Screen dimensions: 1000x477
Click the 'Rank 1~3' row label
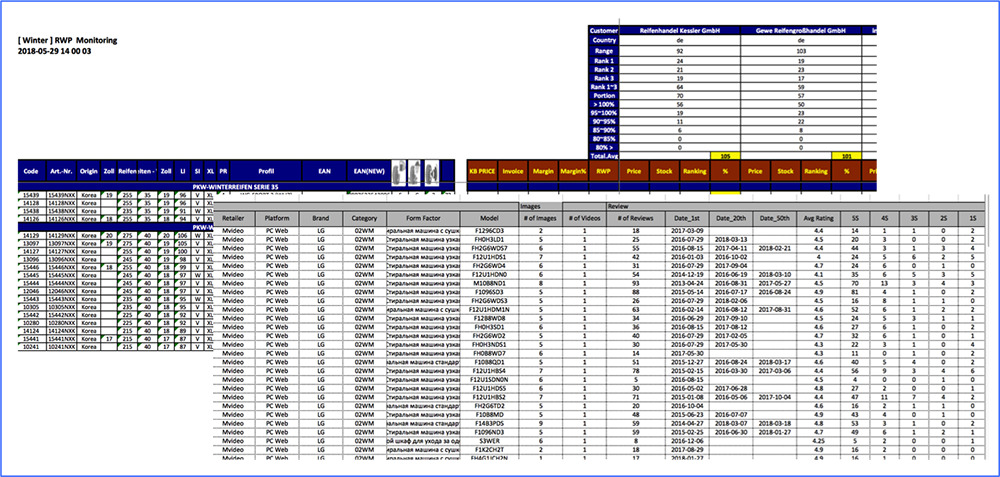coord(604,87)
